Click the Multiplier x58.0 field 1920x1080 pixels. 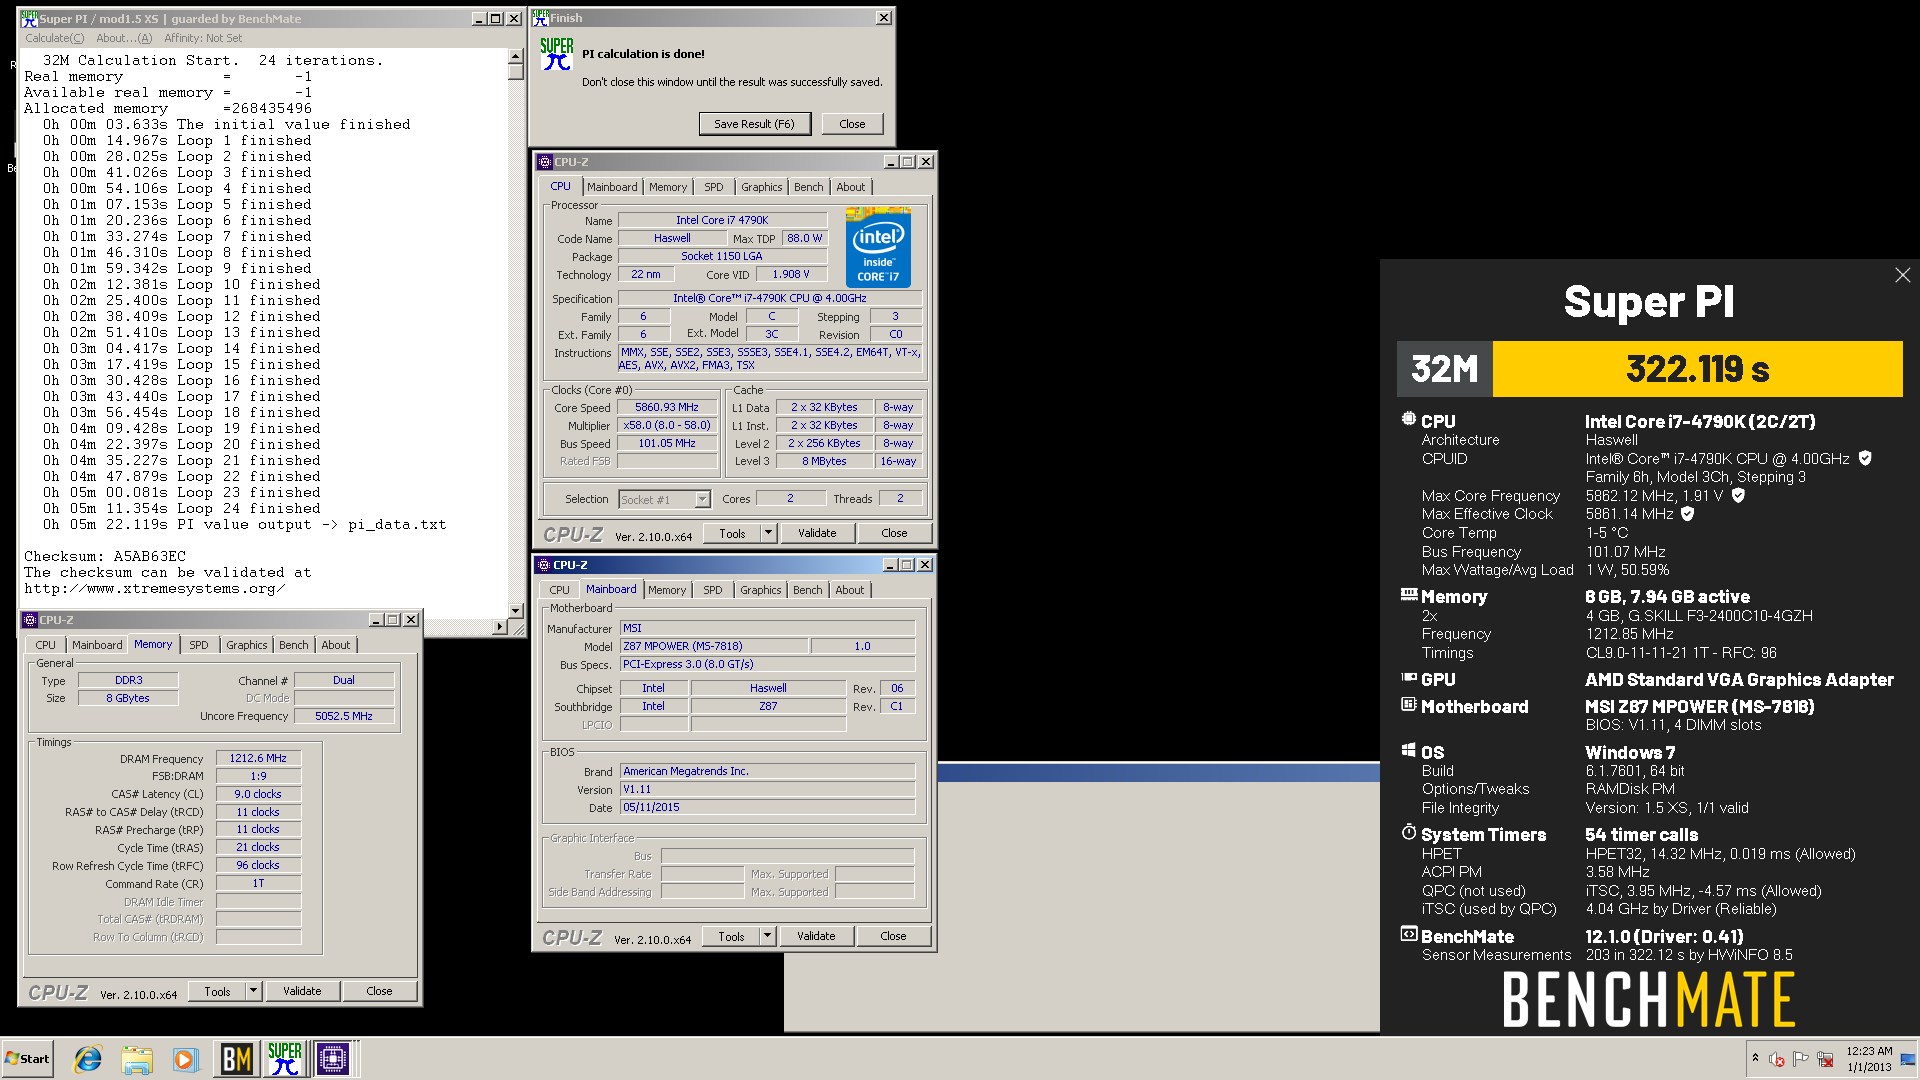667,426
